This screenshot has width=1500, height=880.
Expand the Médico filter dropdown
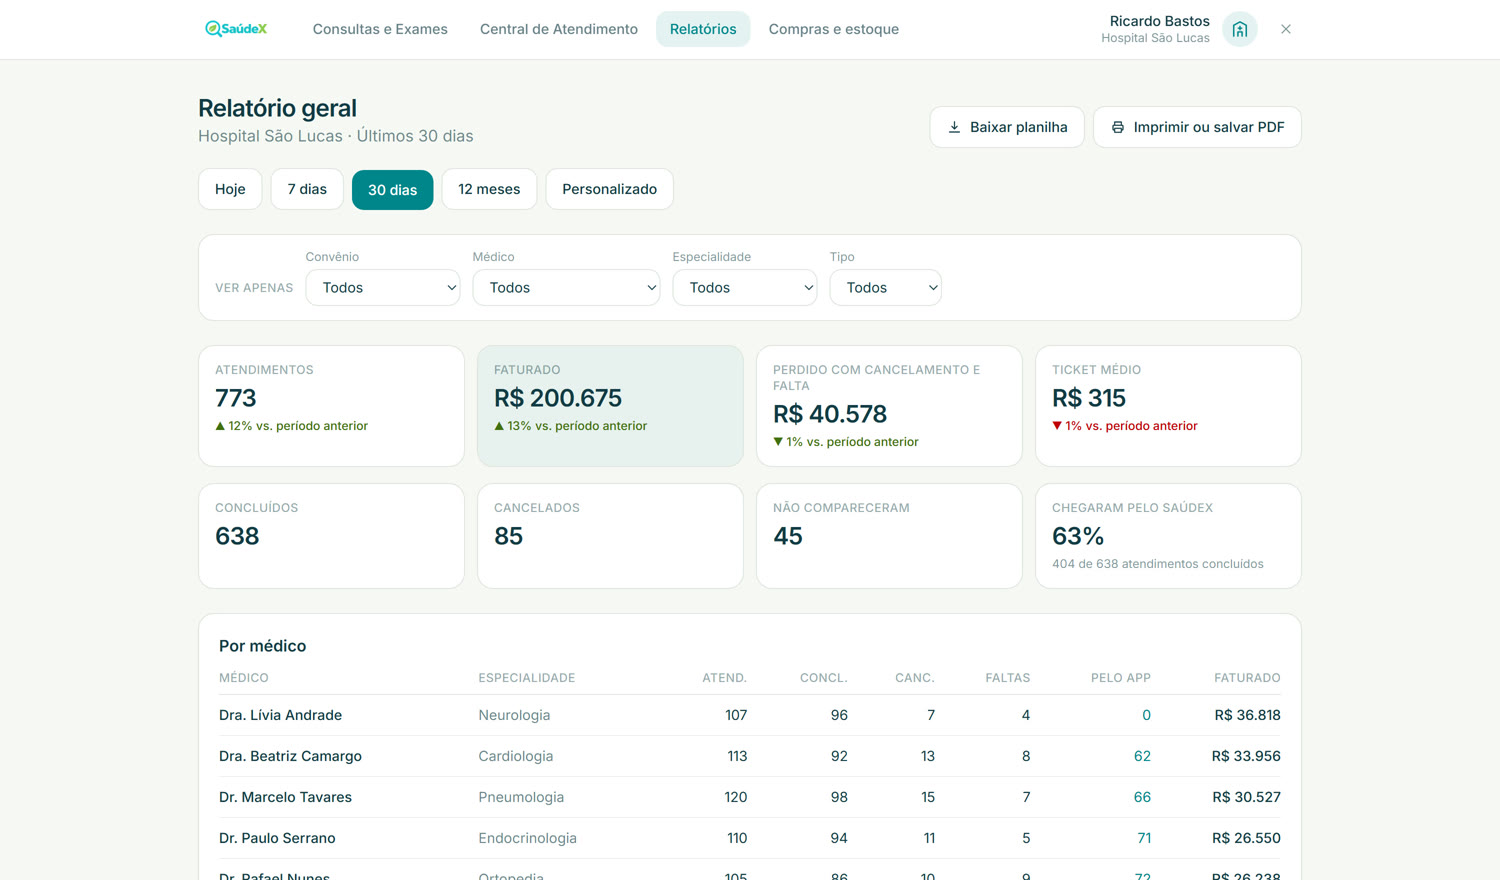tap(566, 288)
